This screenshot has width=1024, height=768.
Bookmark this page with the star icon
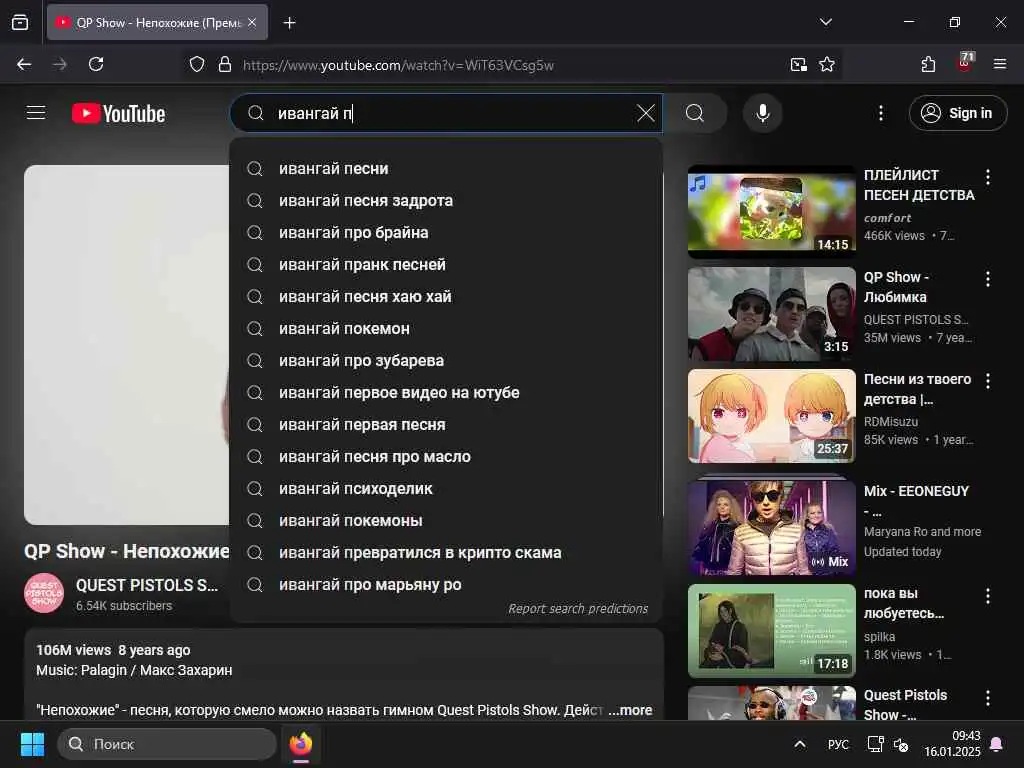(827, 65)
